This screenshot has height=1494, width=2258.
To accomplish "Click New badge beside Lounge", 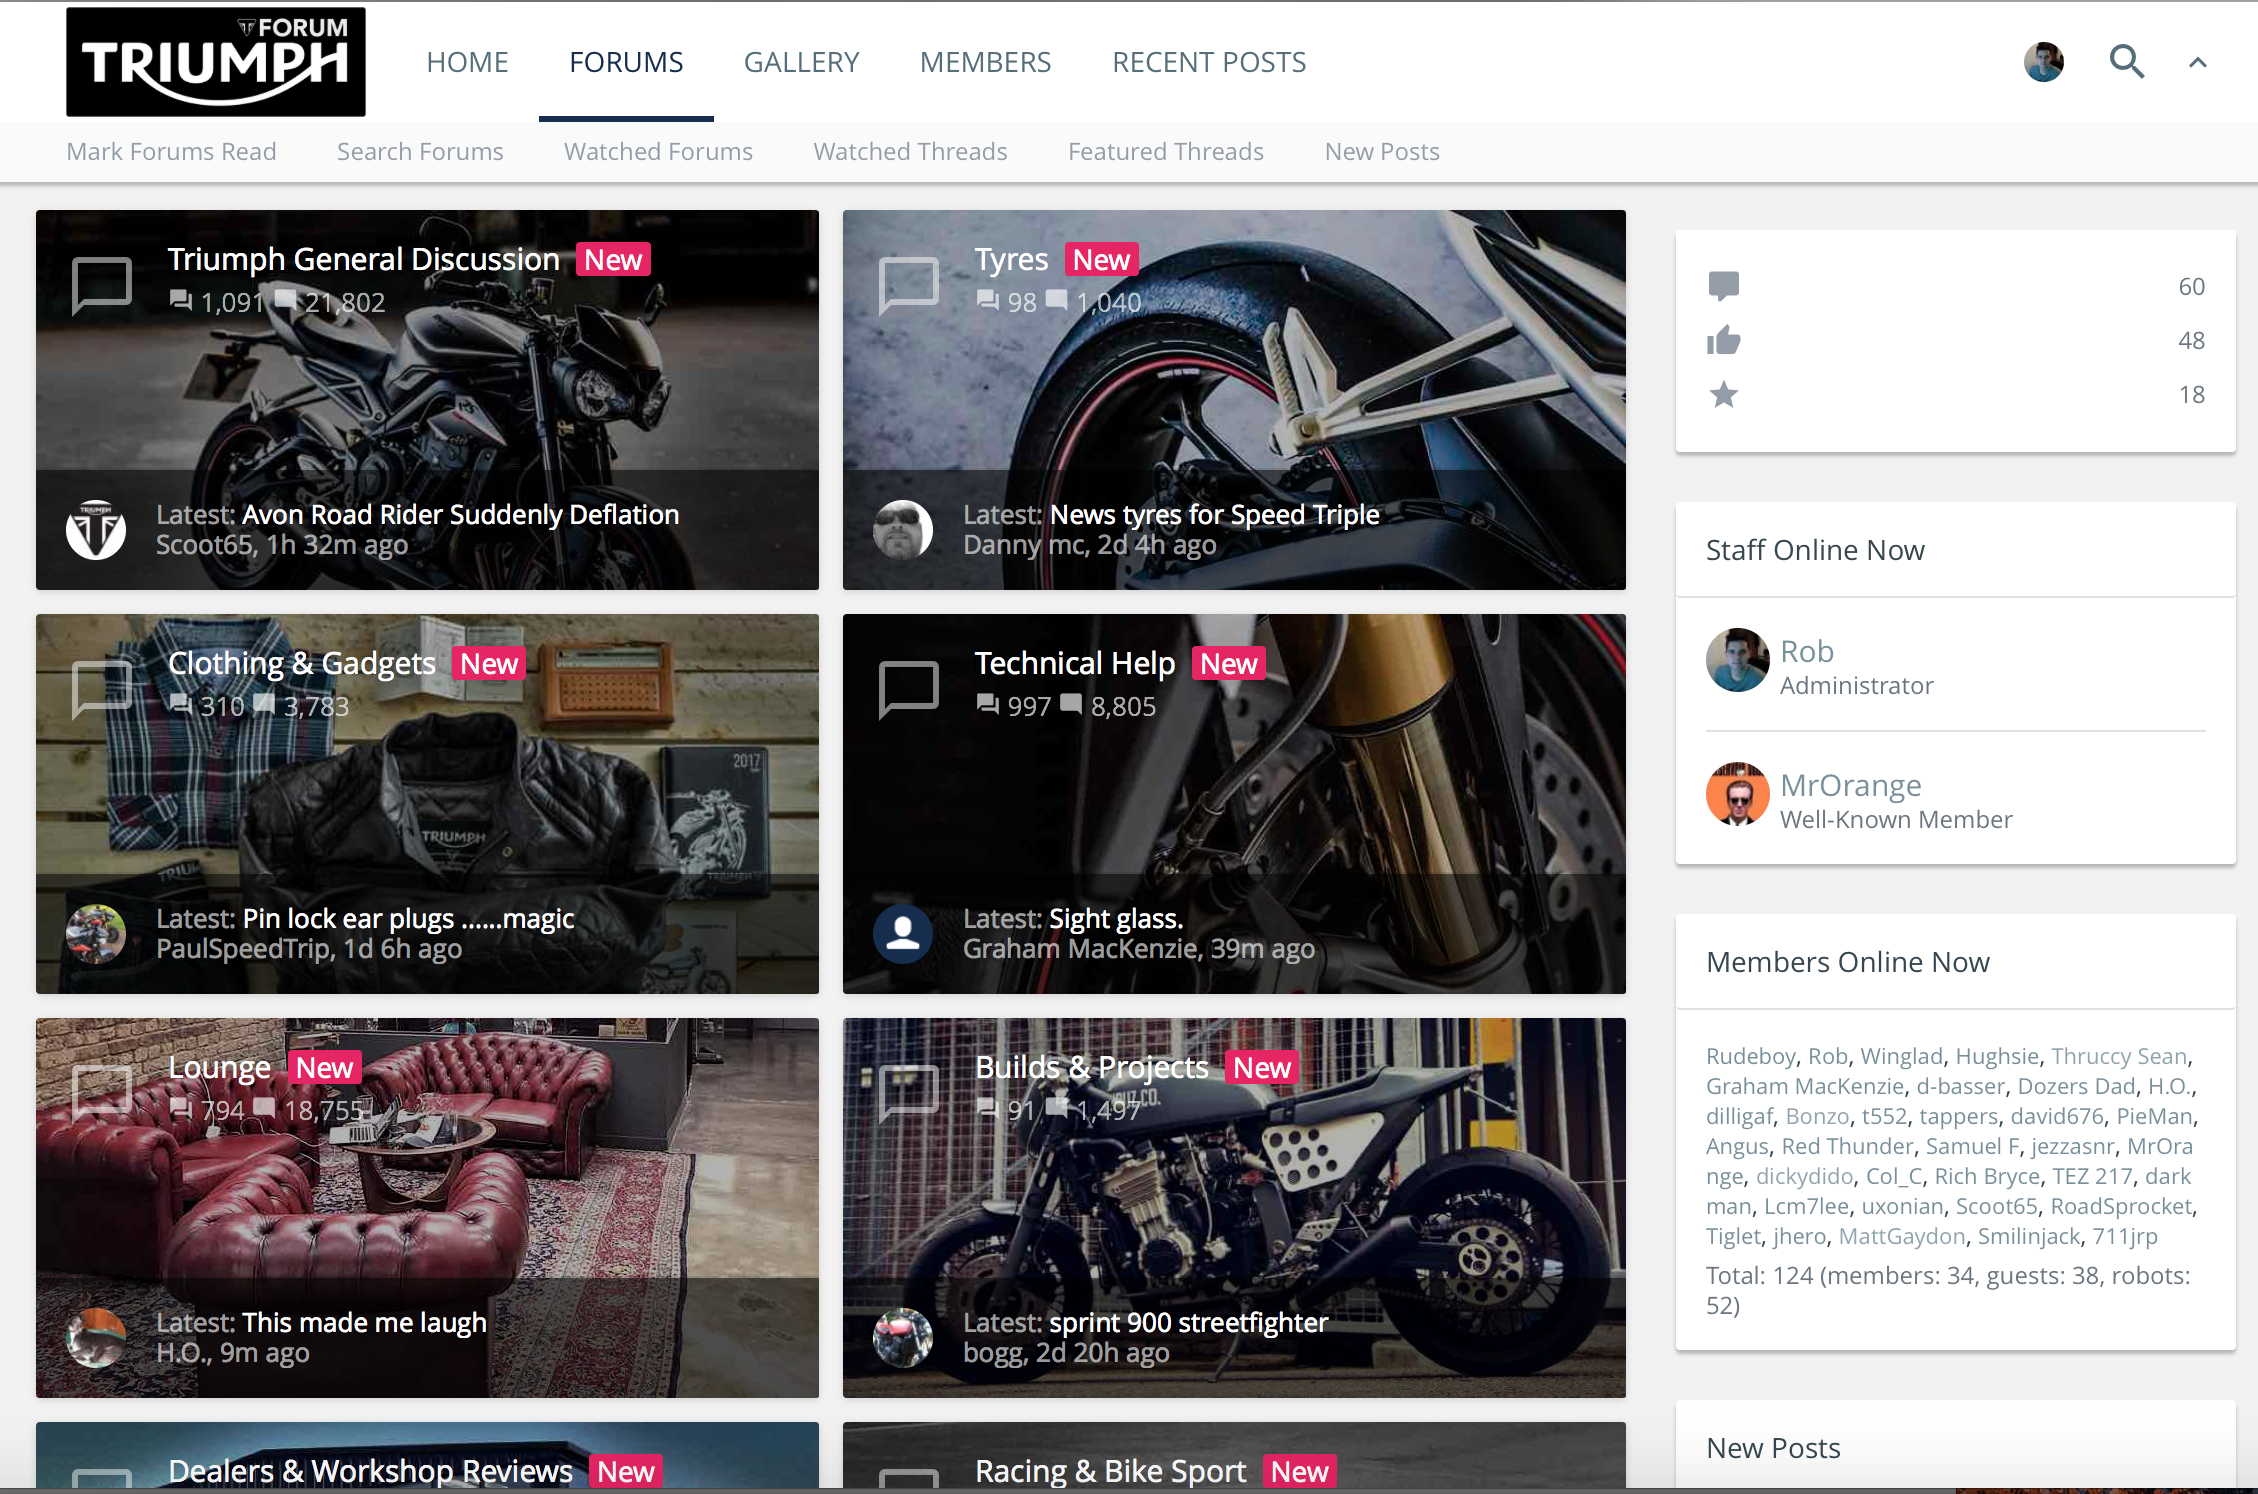I will (x=324, y=1067).
